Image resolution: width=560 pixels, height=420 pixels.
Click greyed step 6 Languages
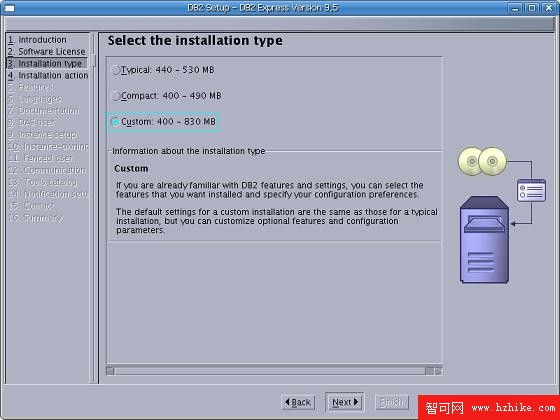point(34,99)
